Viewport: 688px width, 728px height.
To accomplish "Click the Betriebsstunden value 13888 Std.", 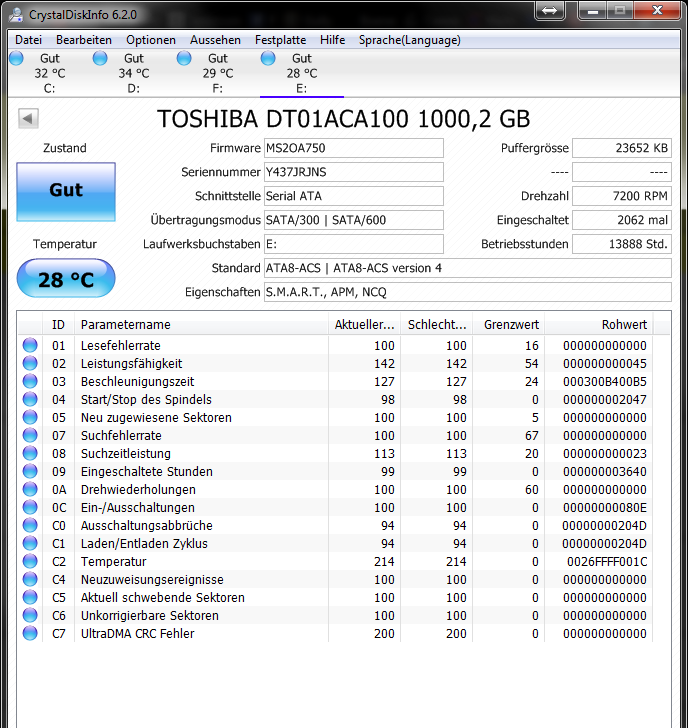I will click(x=622, y=244).
